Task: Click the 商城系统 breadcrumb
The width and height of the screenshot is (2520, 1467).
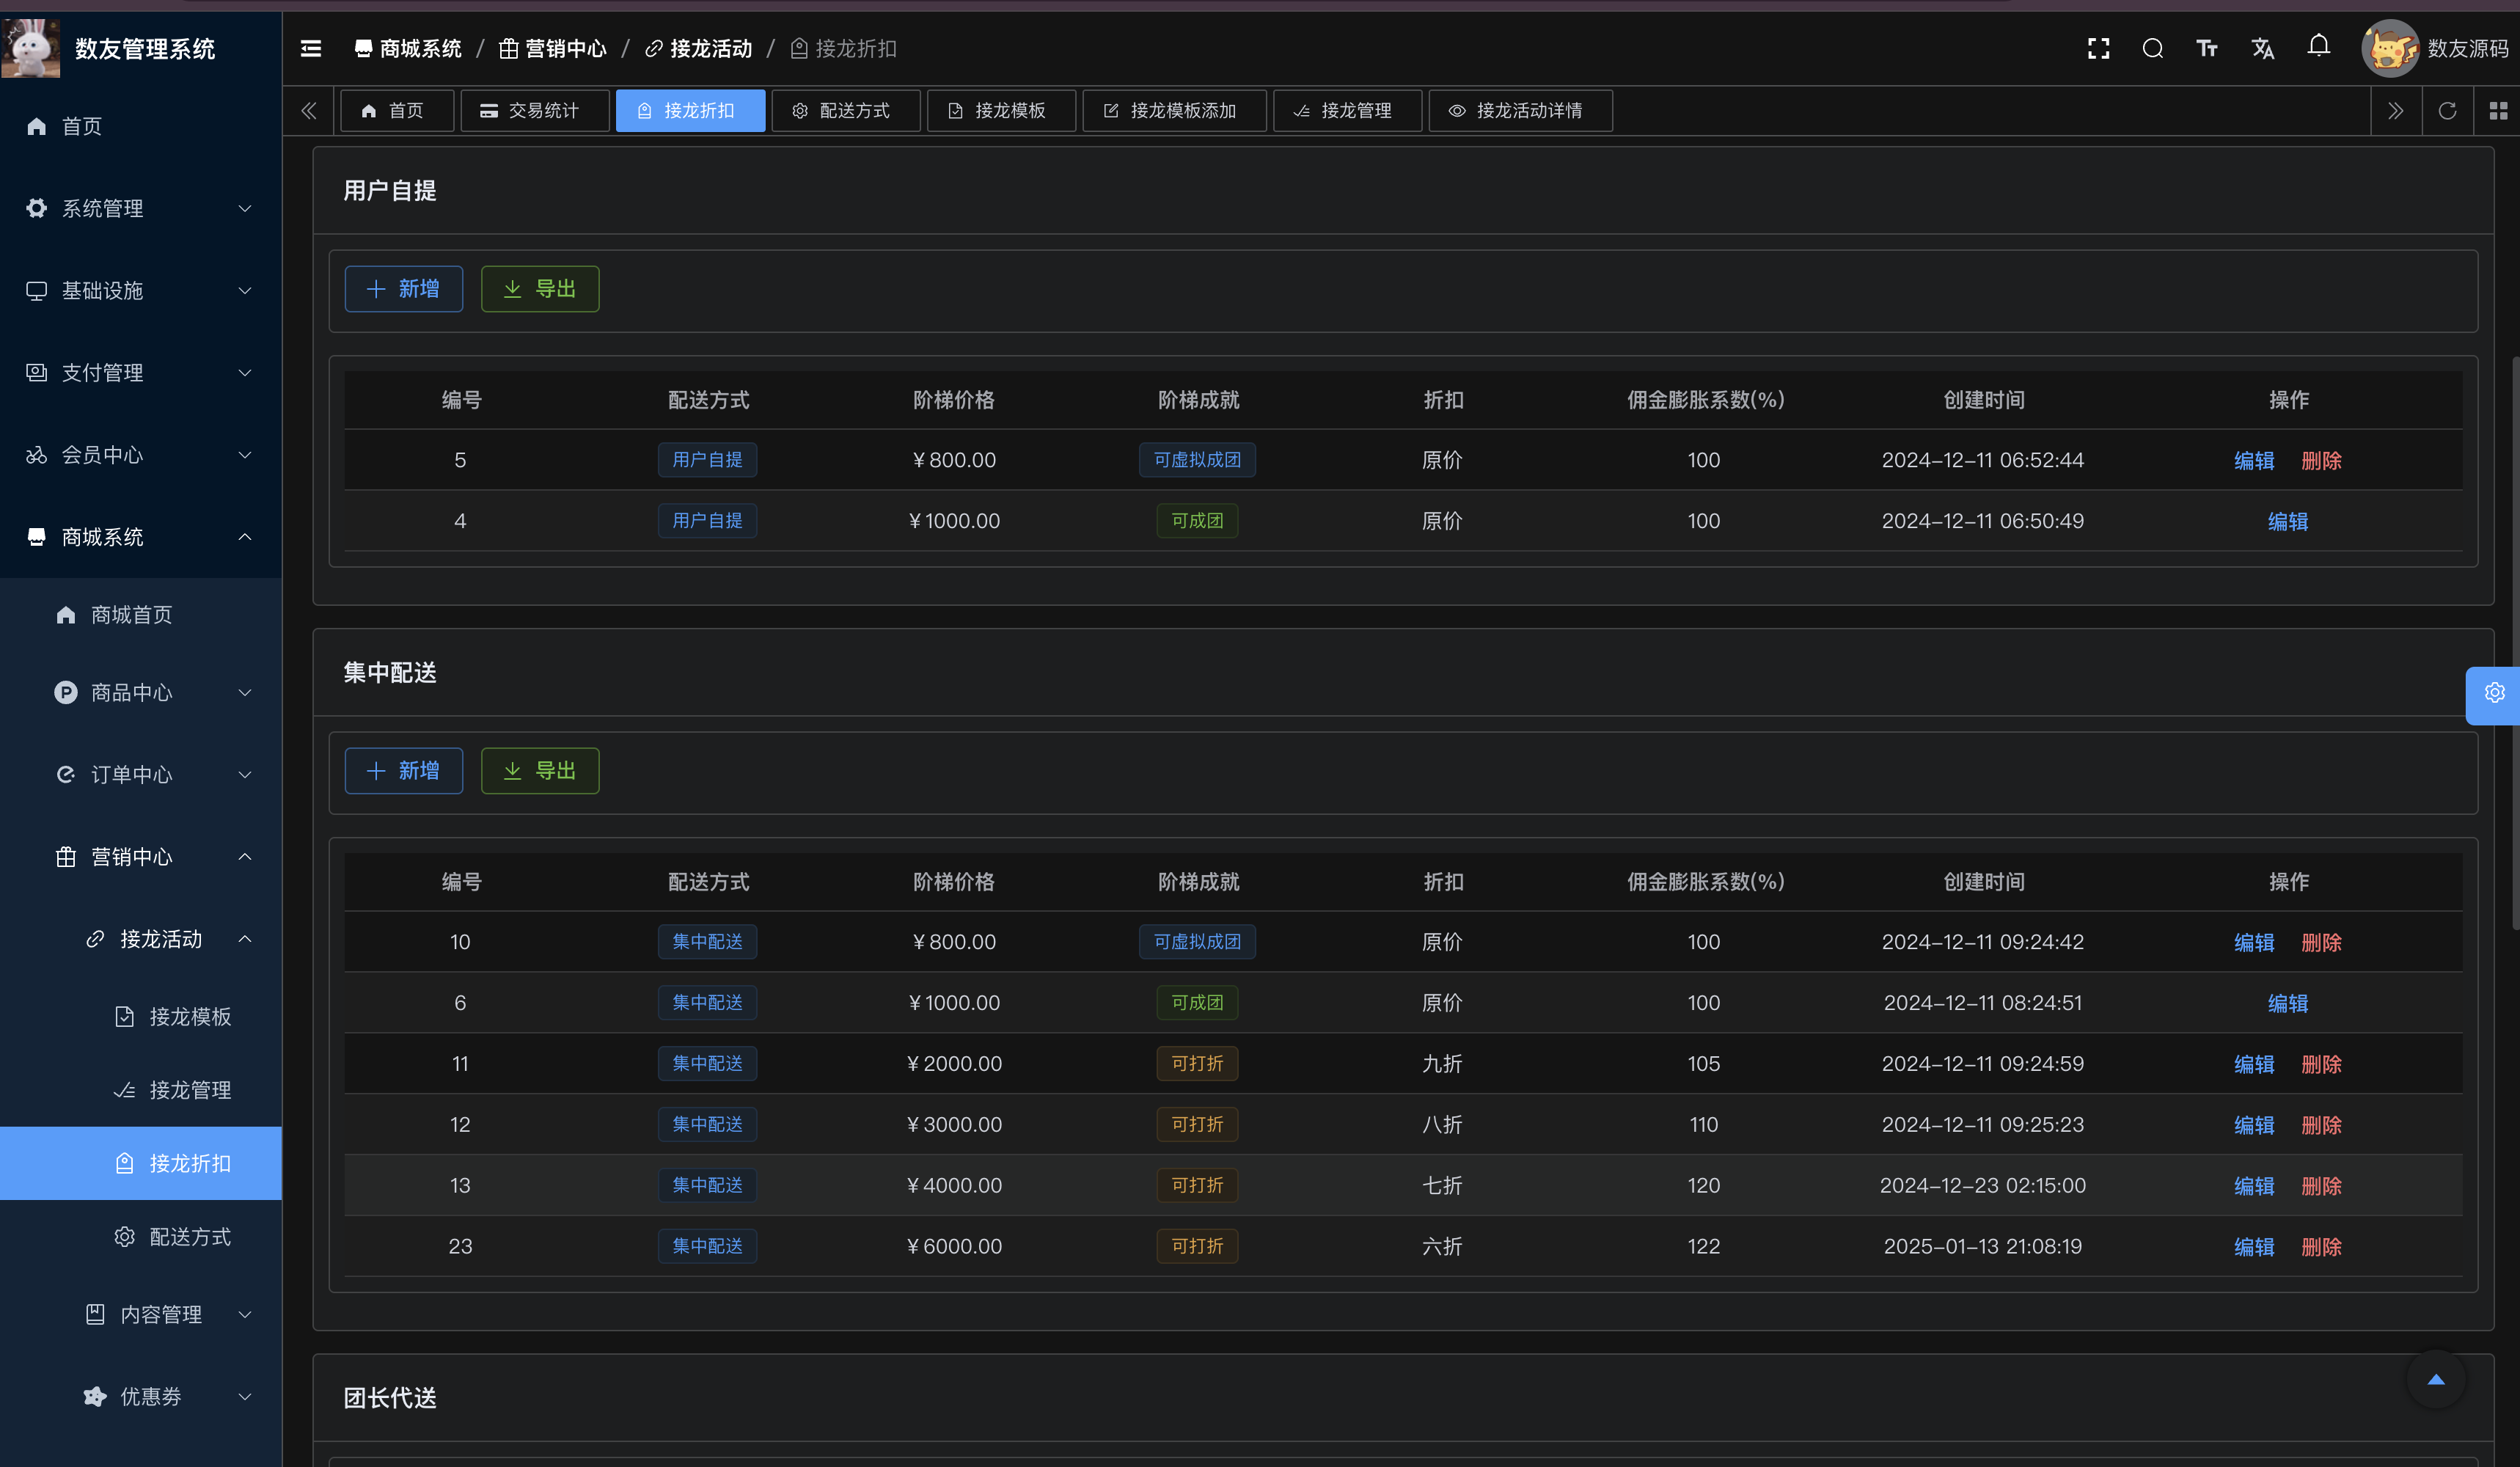Action: pyautogui.click(x=408, y=48)
